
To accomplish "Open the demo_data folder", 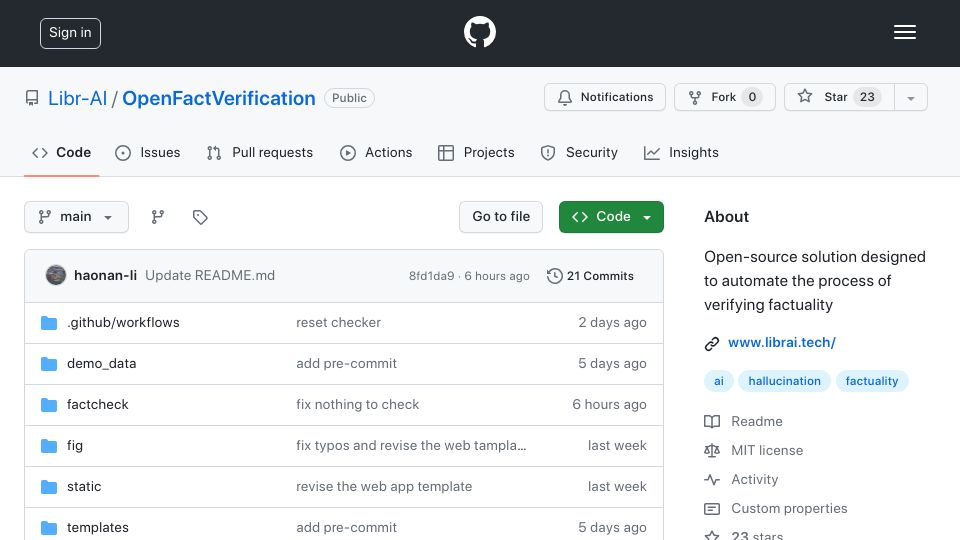I will tap(102, 364).
